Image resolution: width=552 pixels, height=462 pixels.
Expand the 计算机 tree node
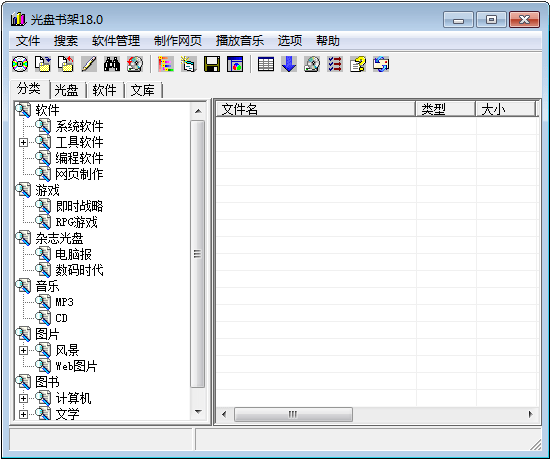tap(23, 399)
